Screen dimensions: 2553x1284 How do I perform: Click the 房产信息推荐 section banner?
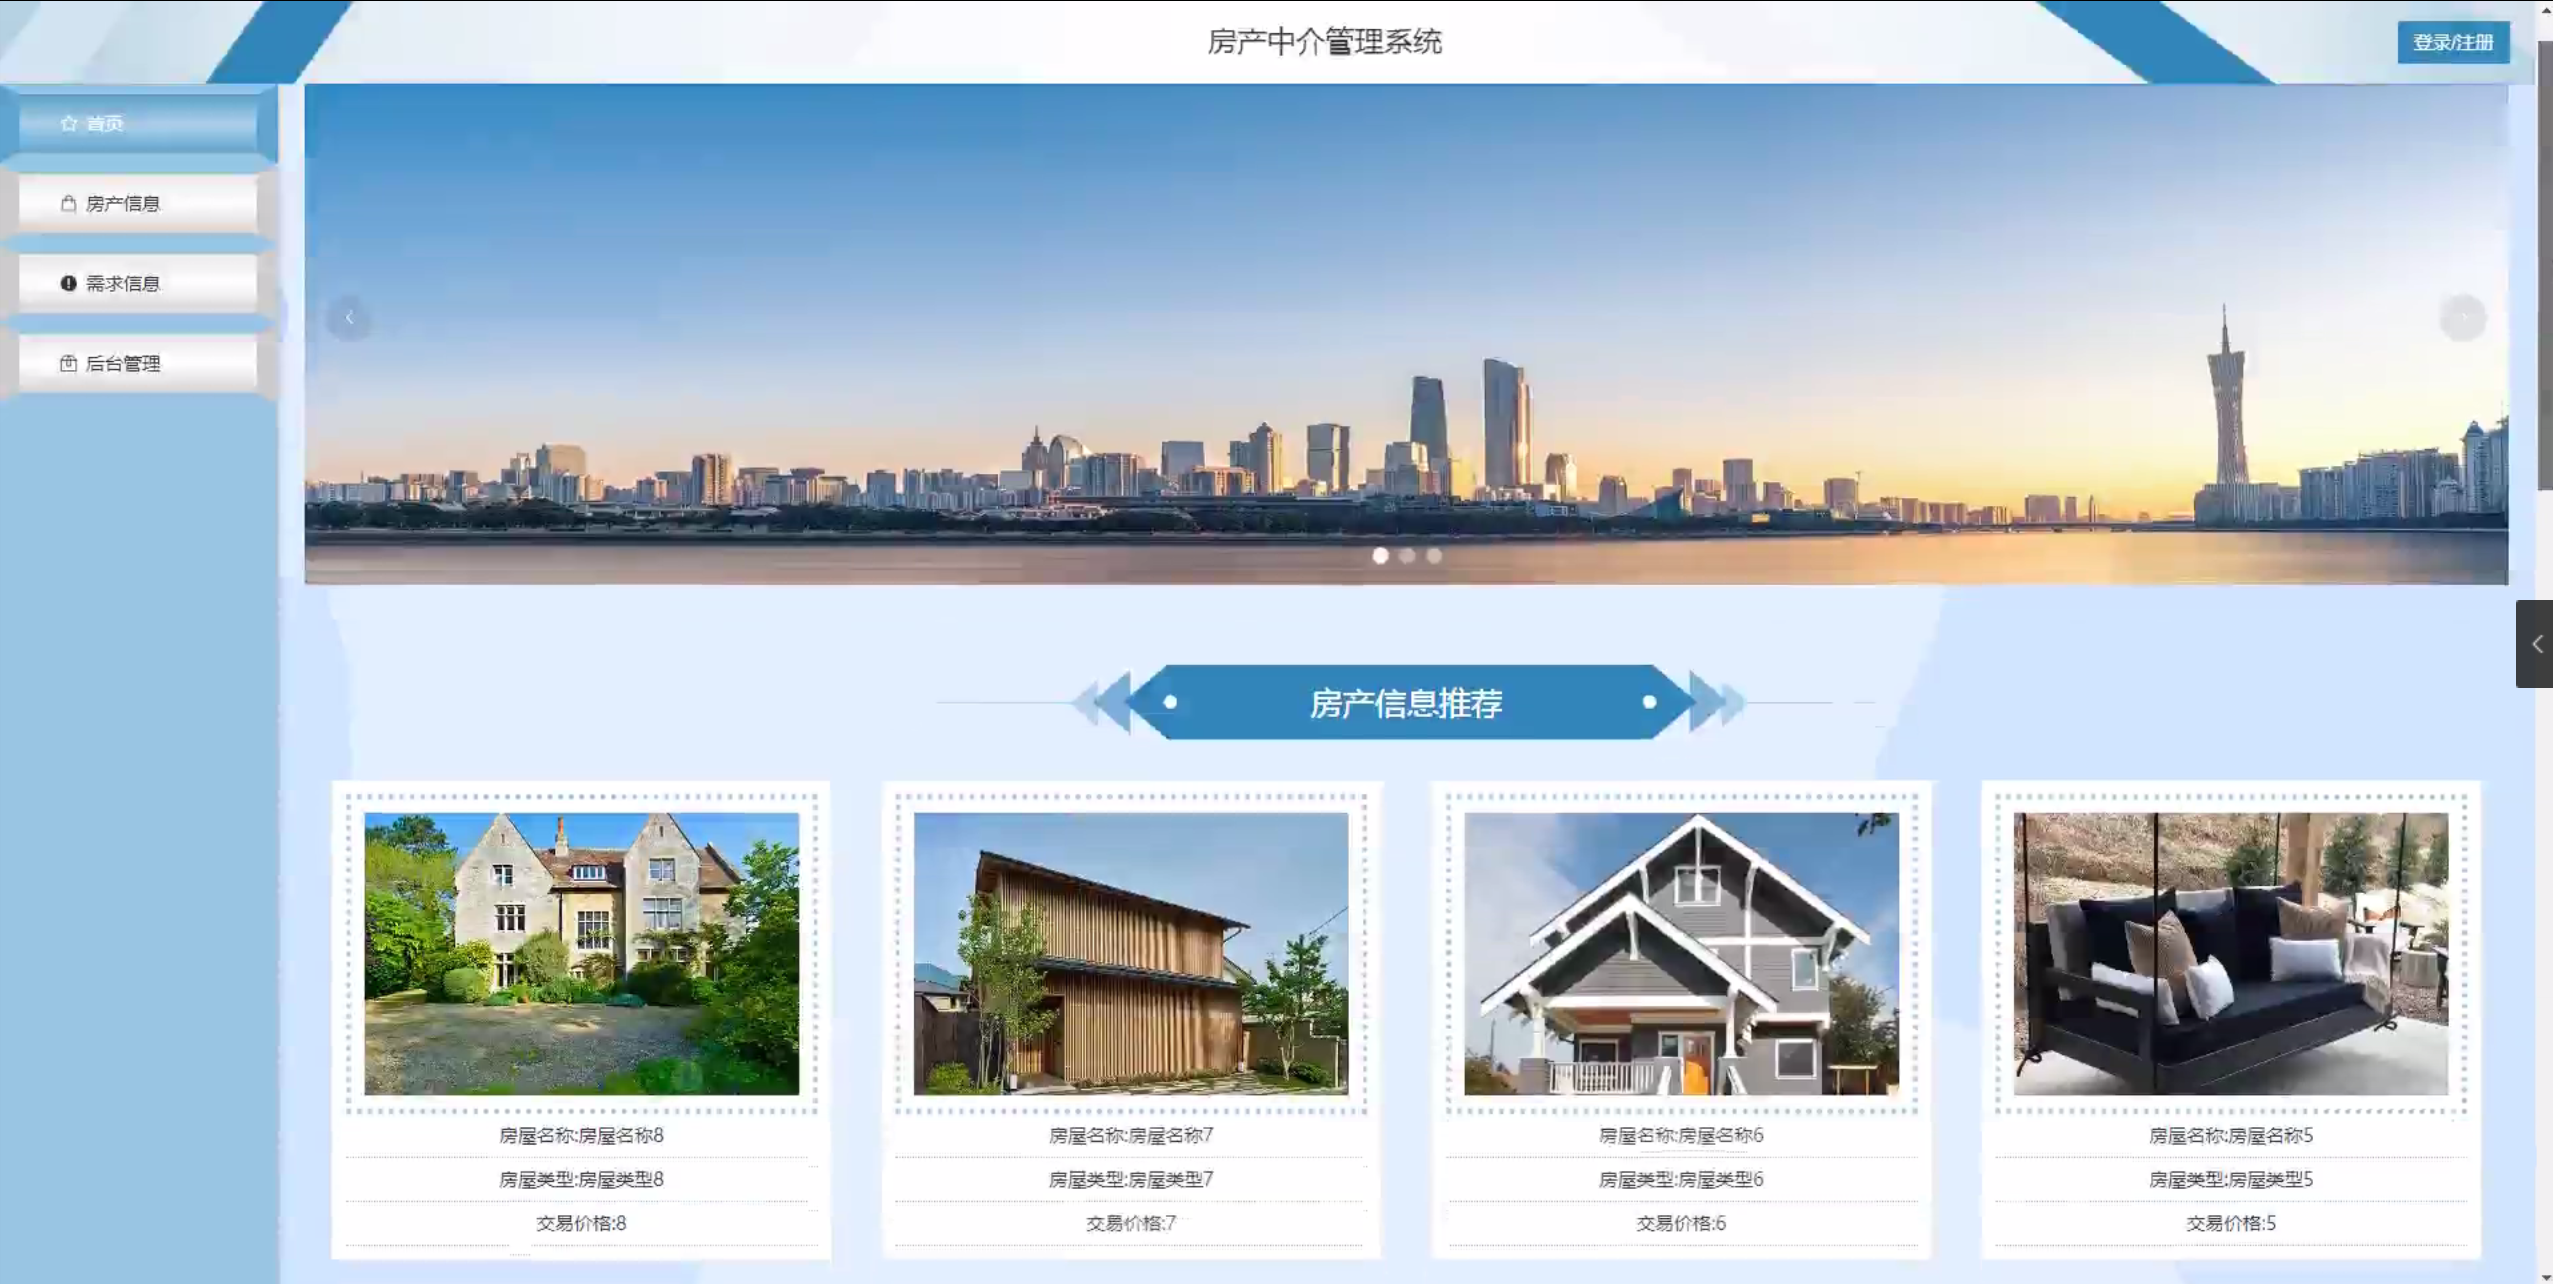coord(1406,703)
